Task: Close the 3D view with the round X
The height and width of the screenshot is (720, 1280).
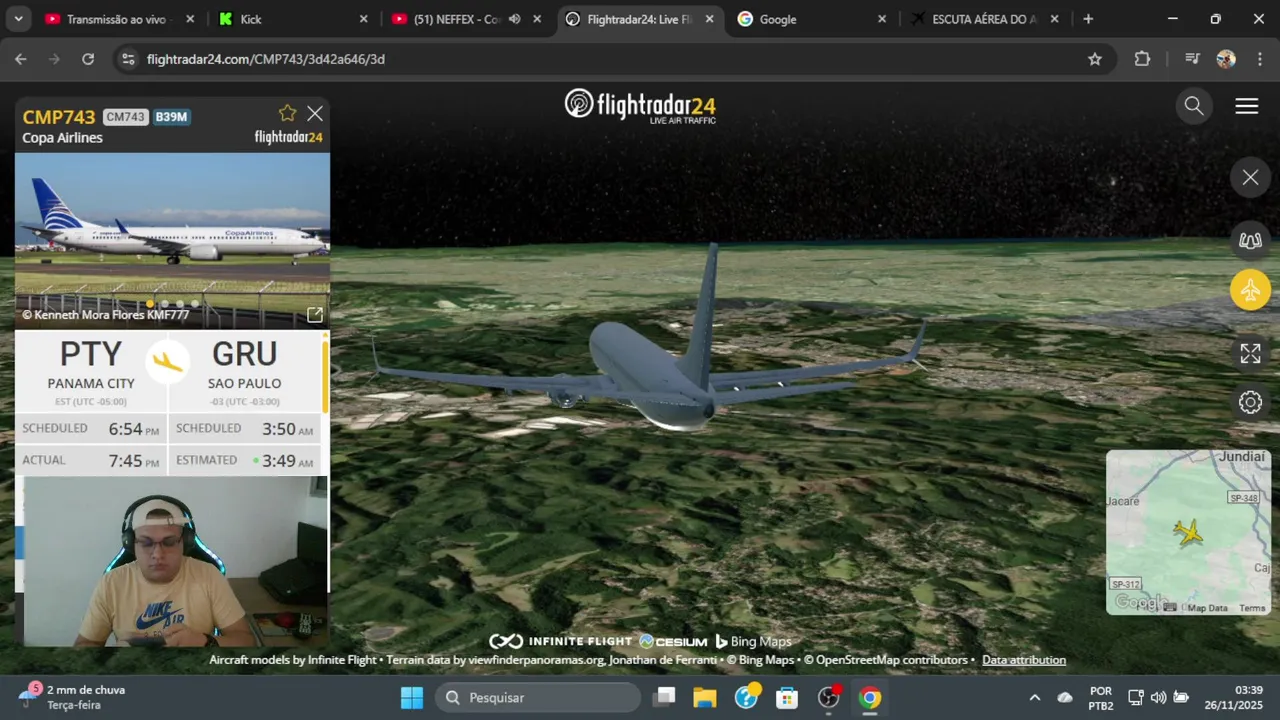Action: 1250,178
